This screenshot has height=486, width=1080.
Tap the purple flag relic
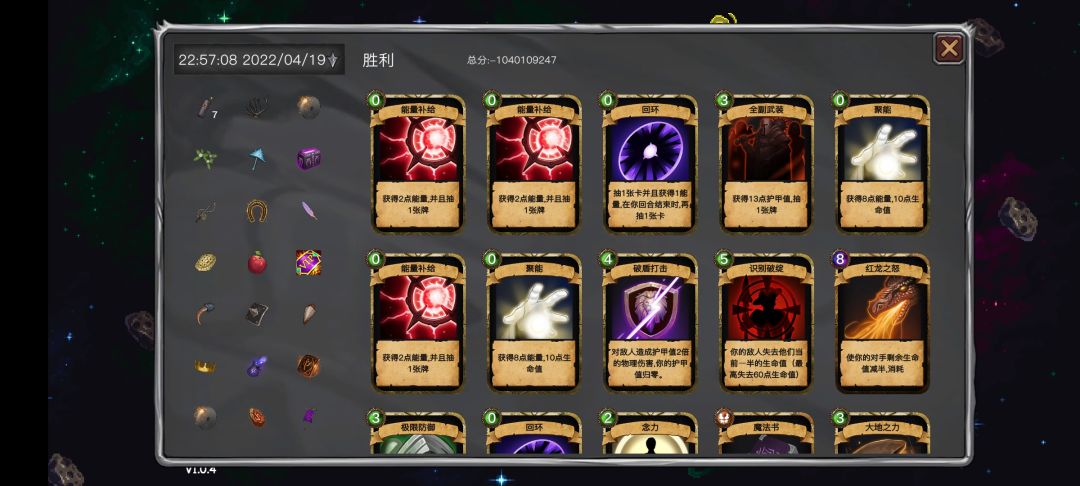coord(309,416)
